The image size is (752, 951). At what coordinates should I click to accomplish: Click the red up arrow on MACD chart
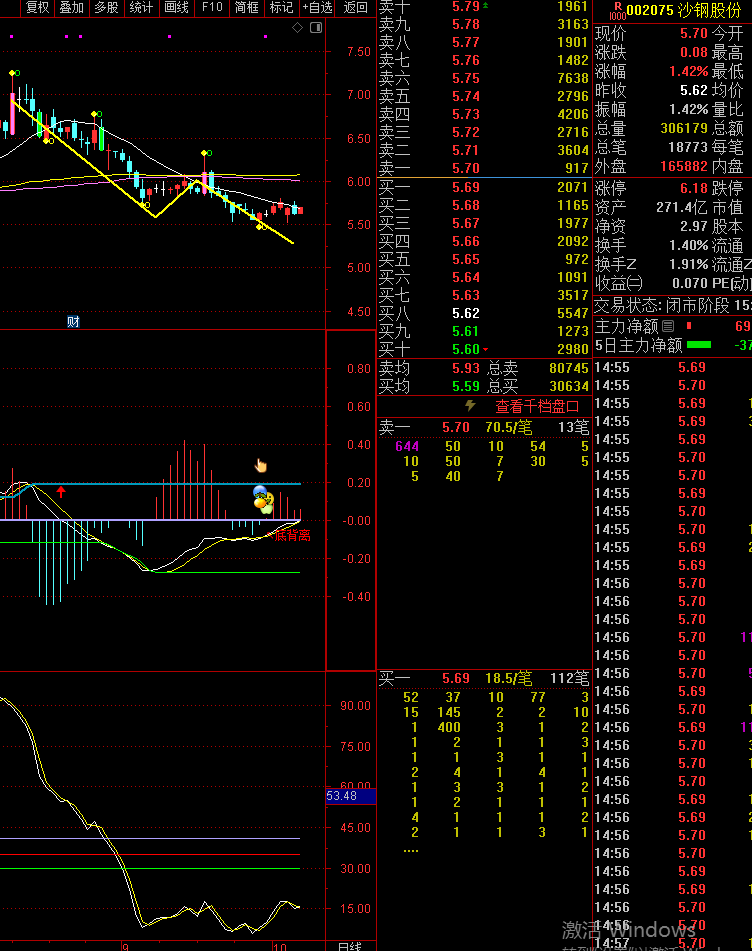(61, 491)
